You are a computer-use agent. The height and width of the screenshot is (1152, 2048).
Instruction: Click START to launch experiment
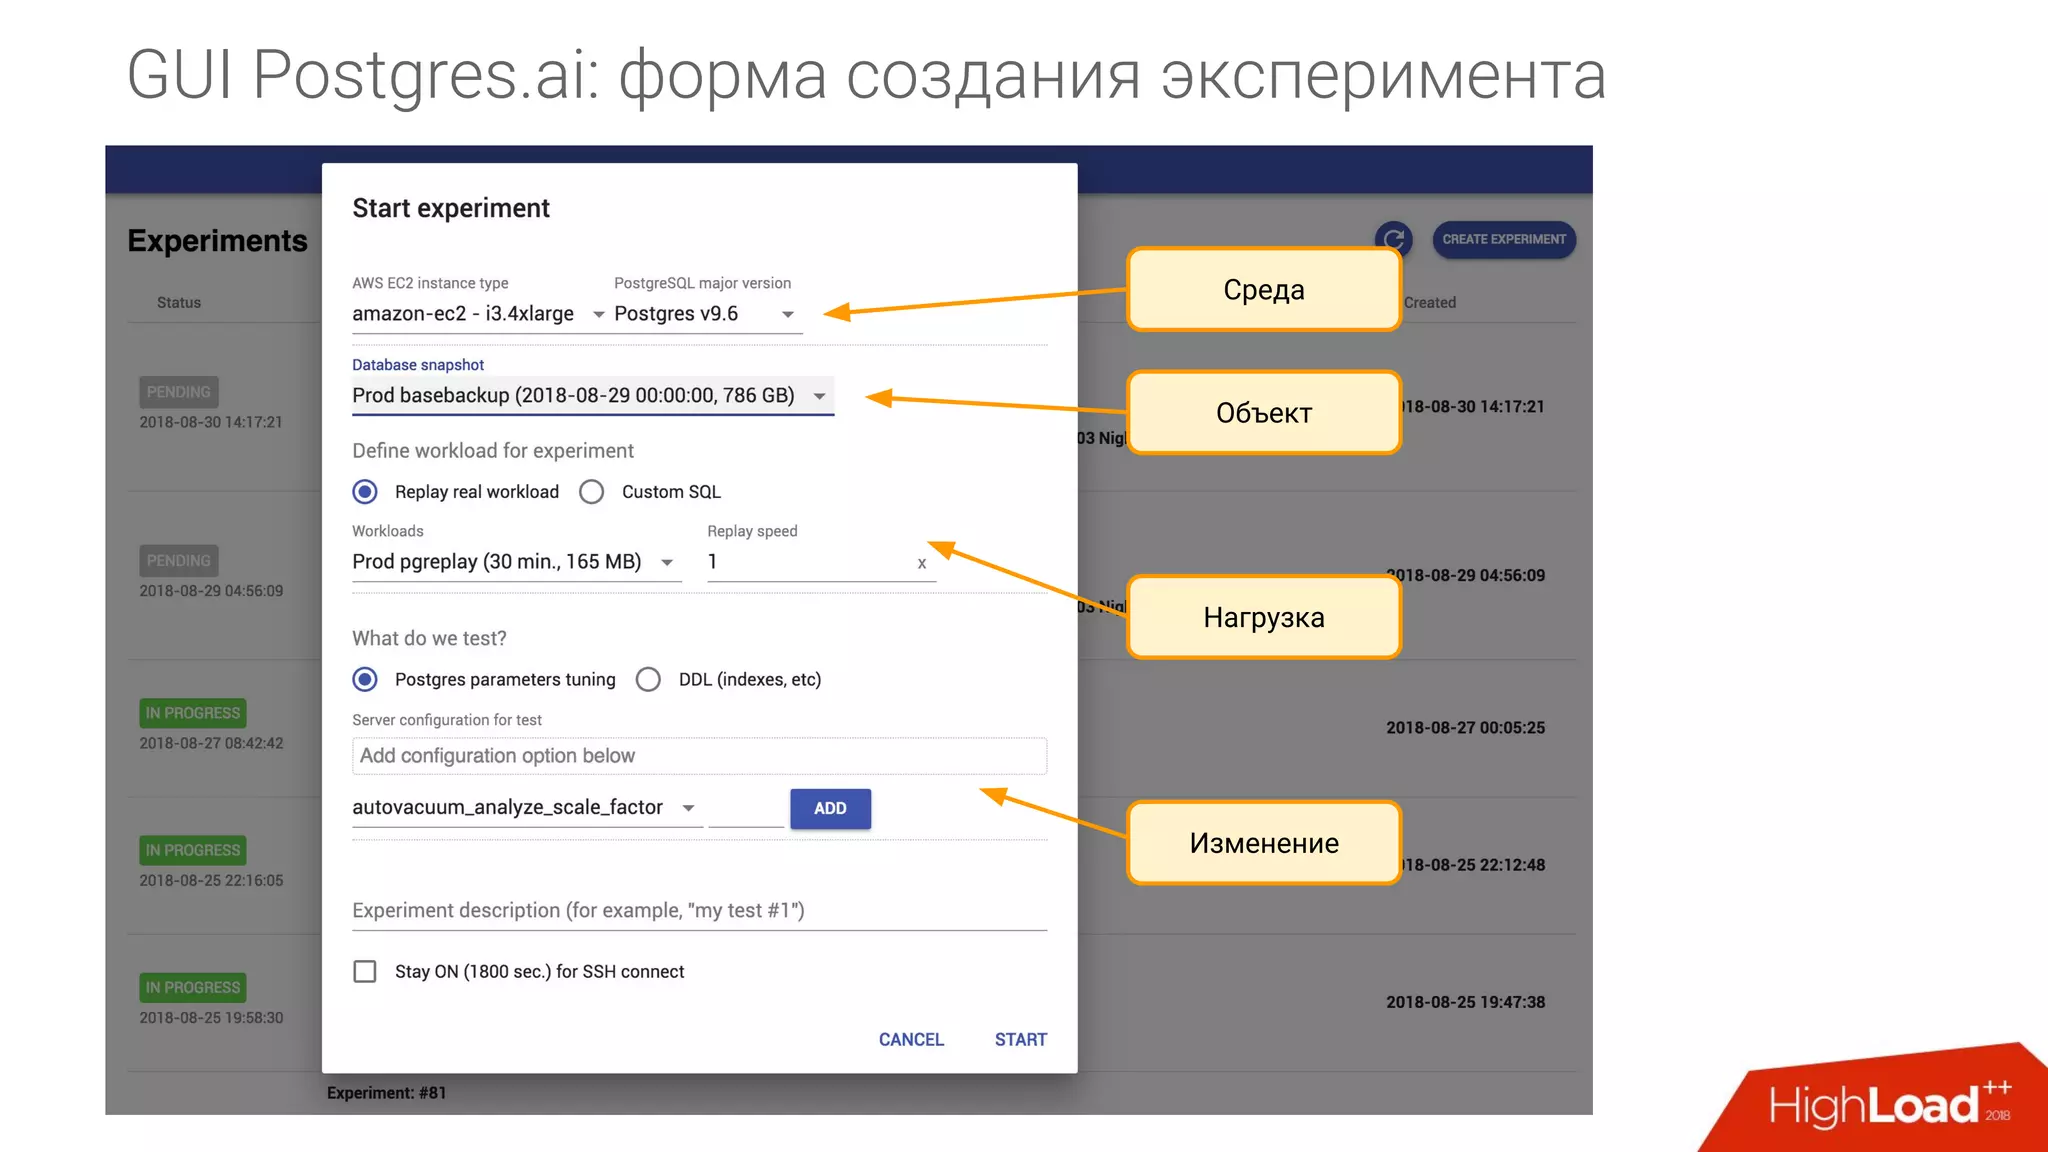tap(1021, 1040)
